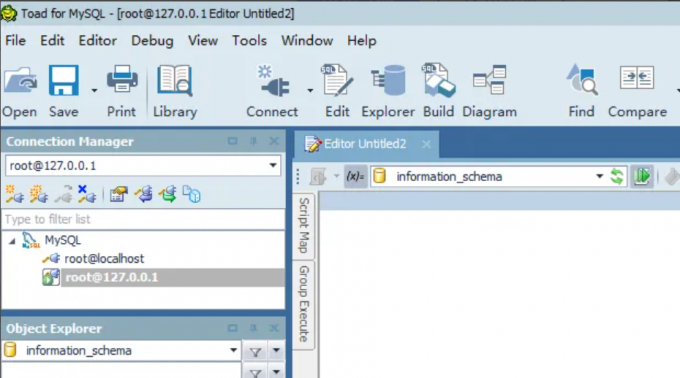Expand the Save button dropdown arrow

(x=94, y=91)
